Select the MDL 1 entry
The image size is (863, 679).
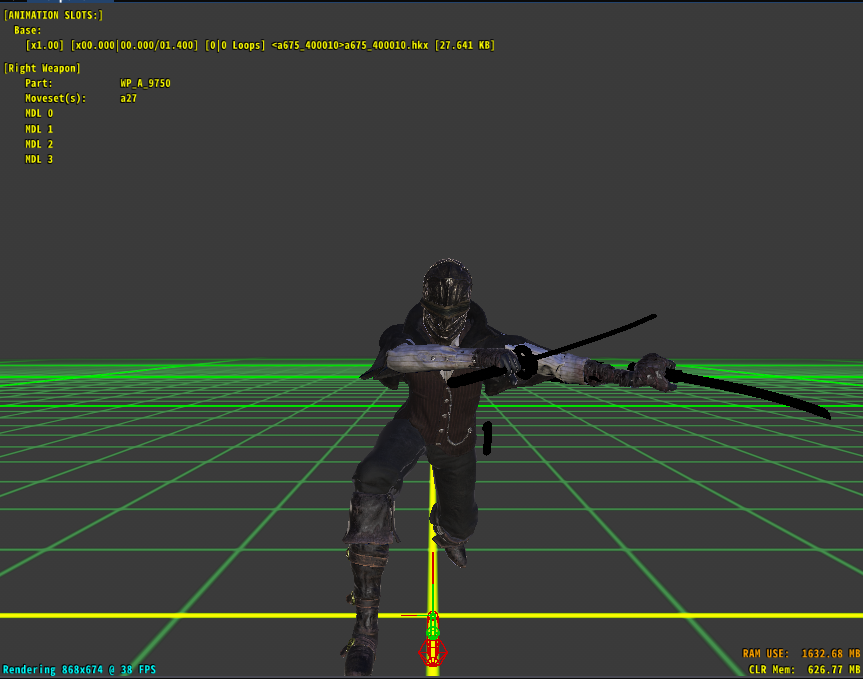(x=39, y=129)
